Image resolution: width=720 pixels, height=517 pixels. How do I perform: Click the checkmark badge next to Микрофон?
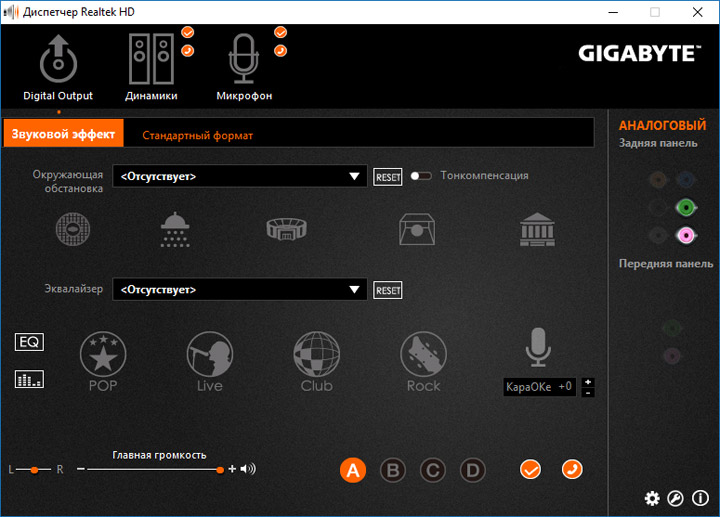pos(281,32)
